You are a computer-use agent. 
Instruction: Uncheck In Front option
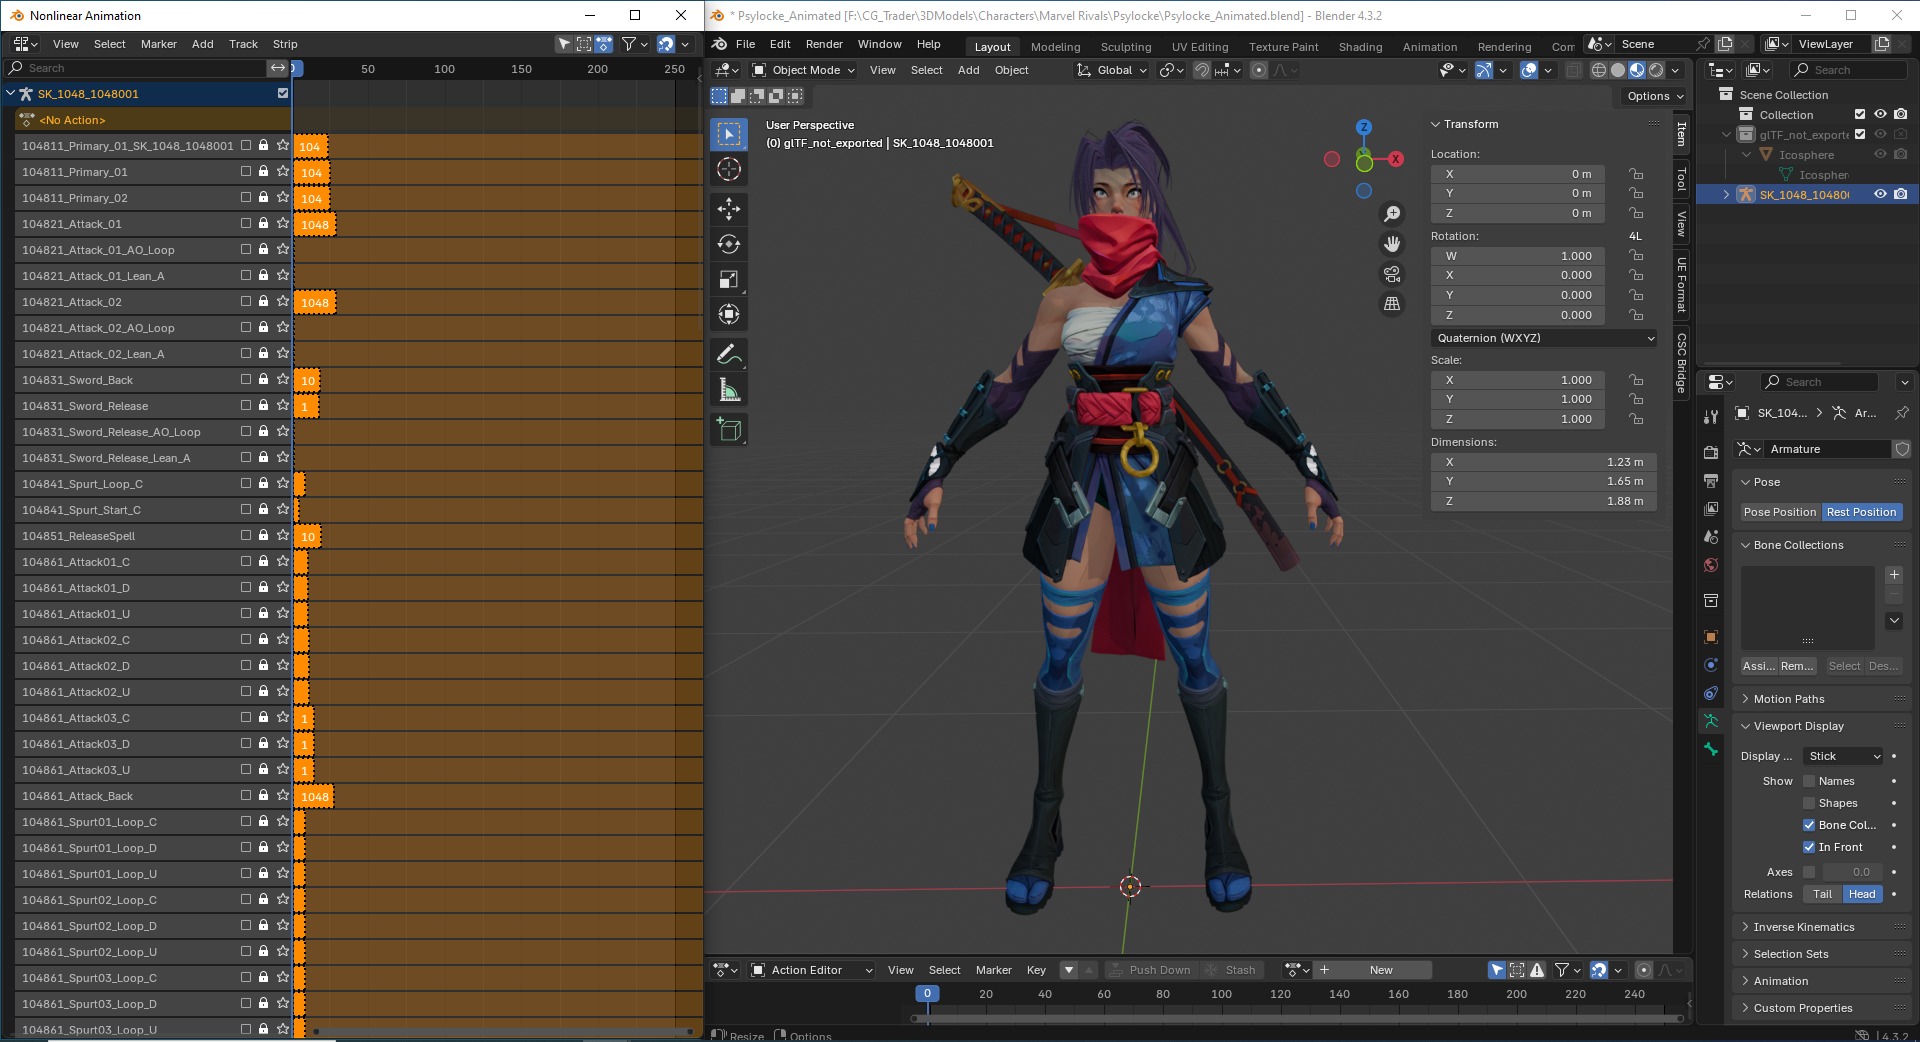click(x=1809, y=847)
